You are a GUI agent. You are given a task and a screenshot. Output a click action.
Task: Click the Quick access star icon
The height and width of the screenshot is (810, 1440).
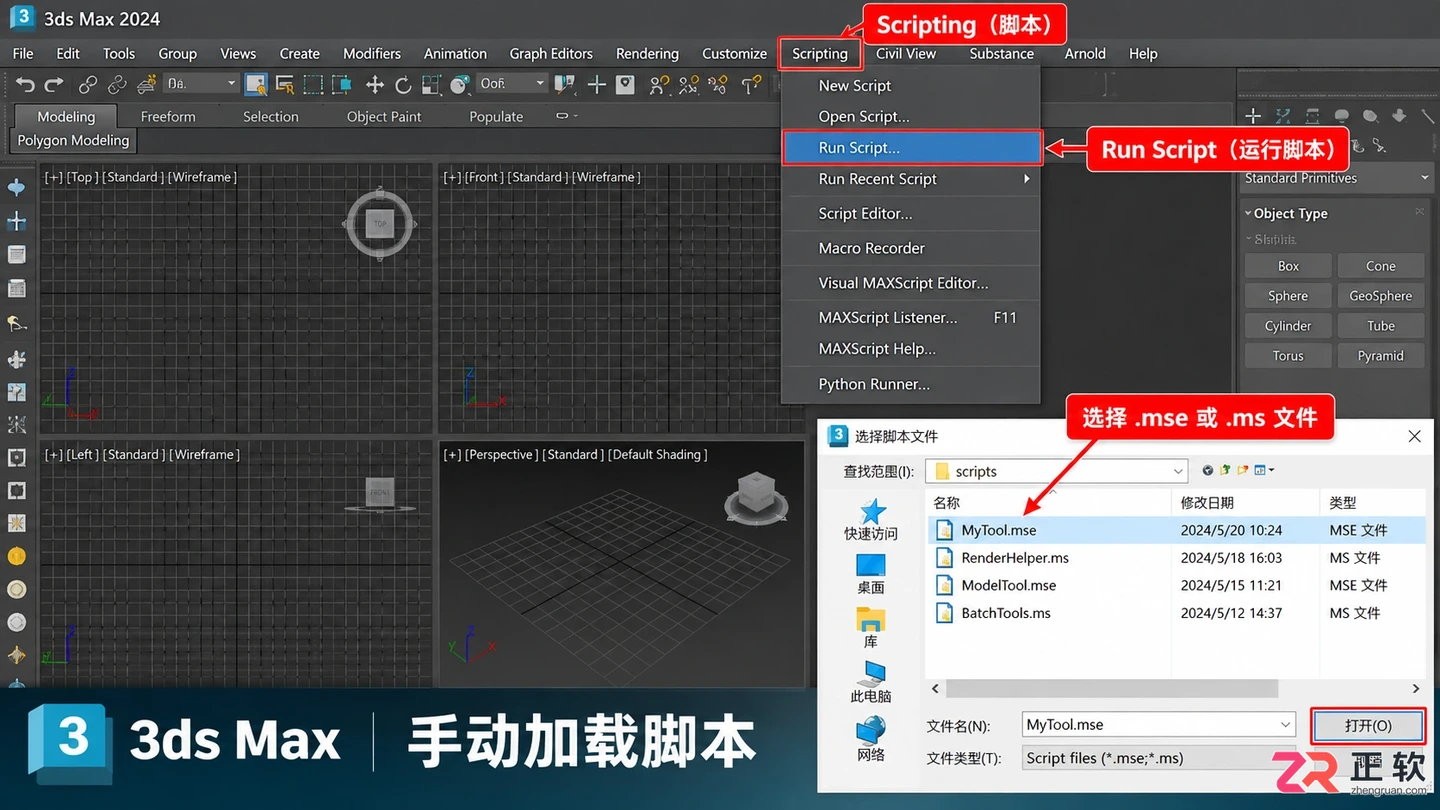pos(872,512)
